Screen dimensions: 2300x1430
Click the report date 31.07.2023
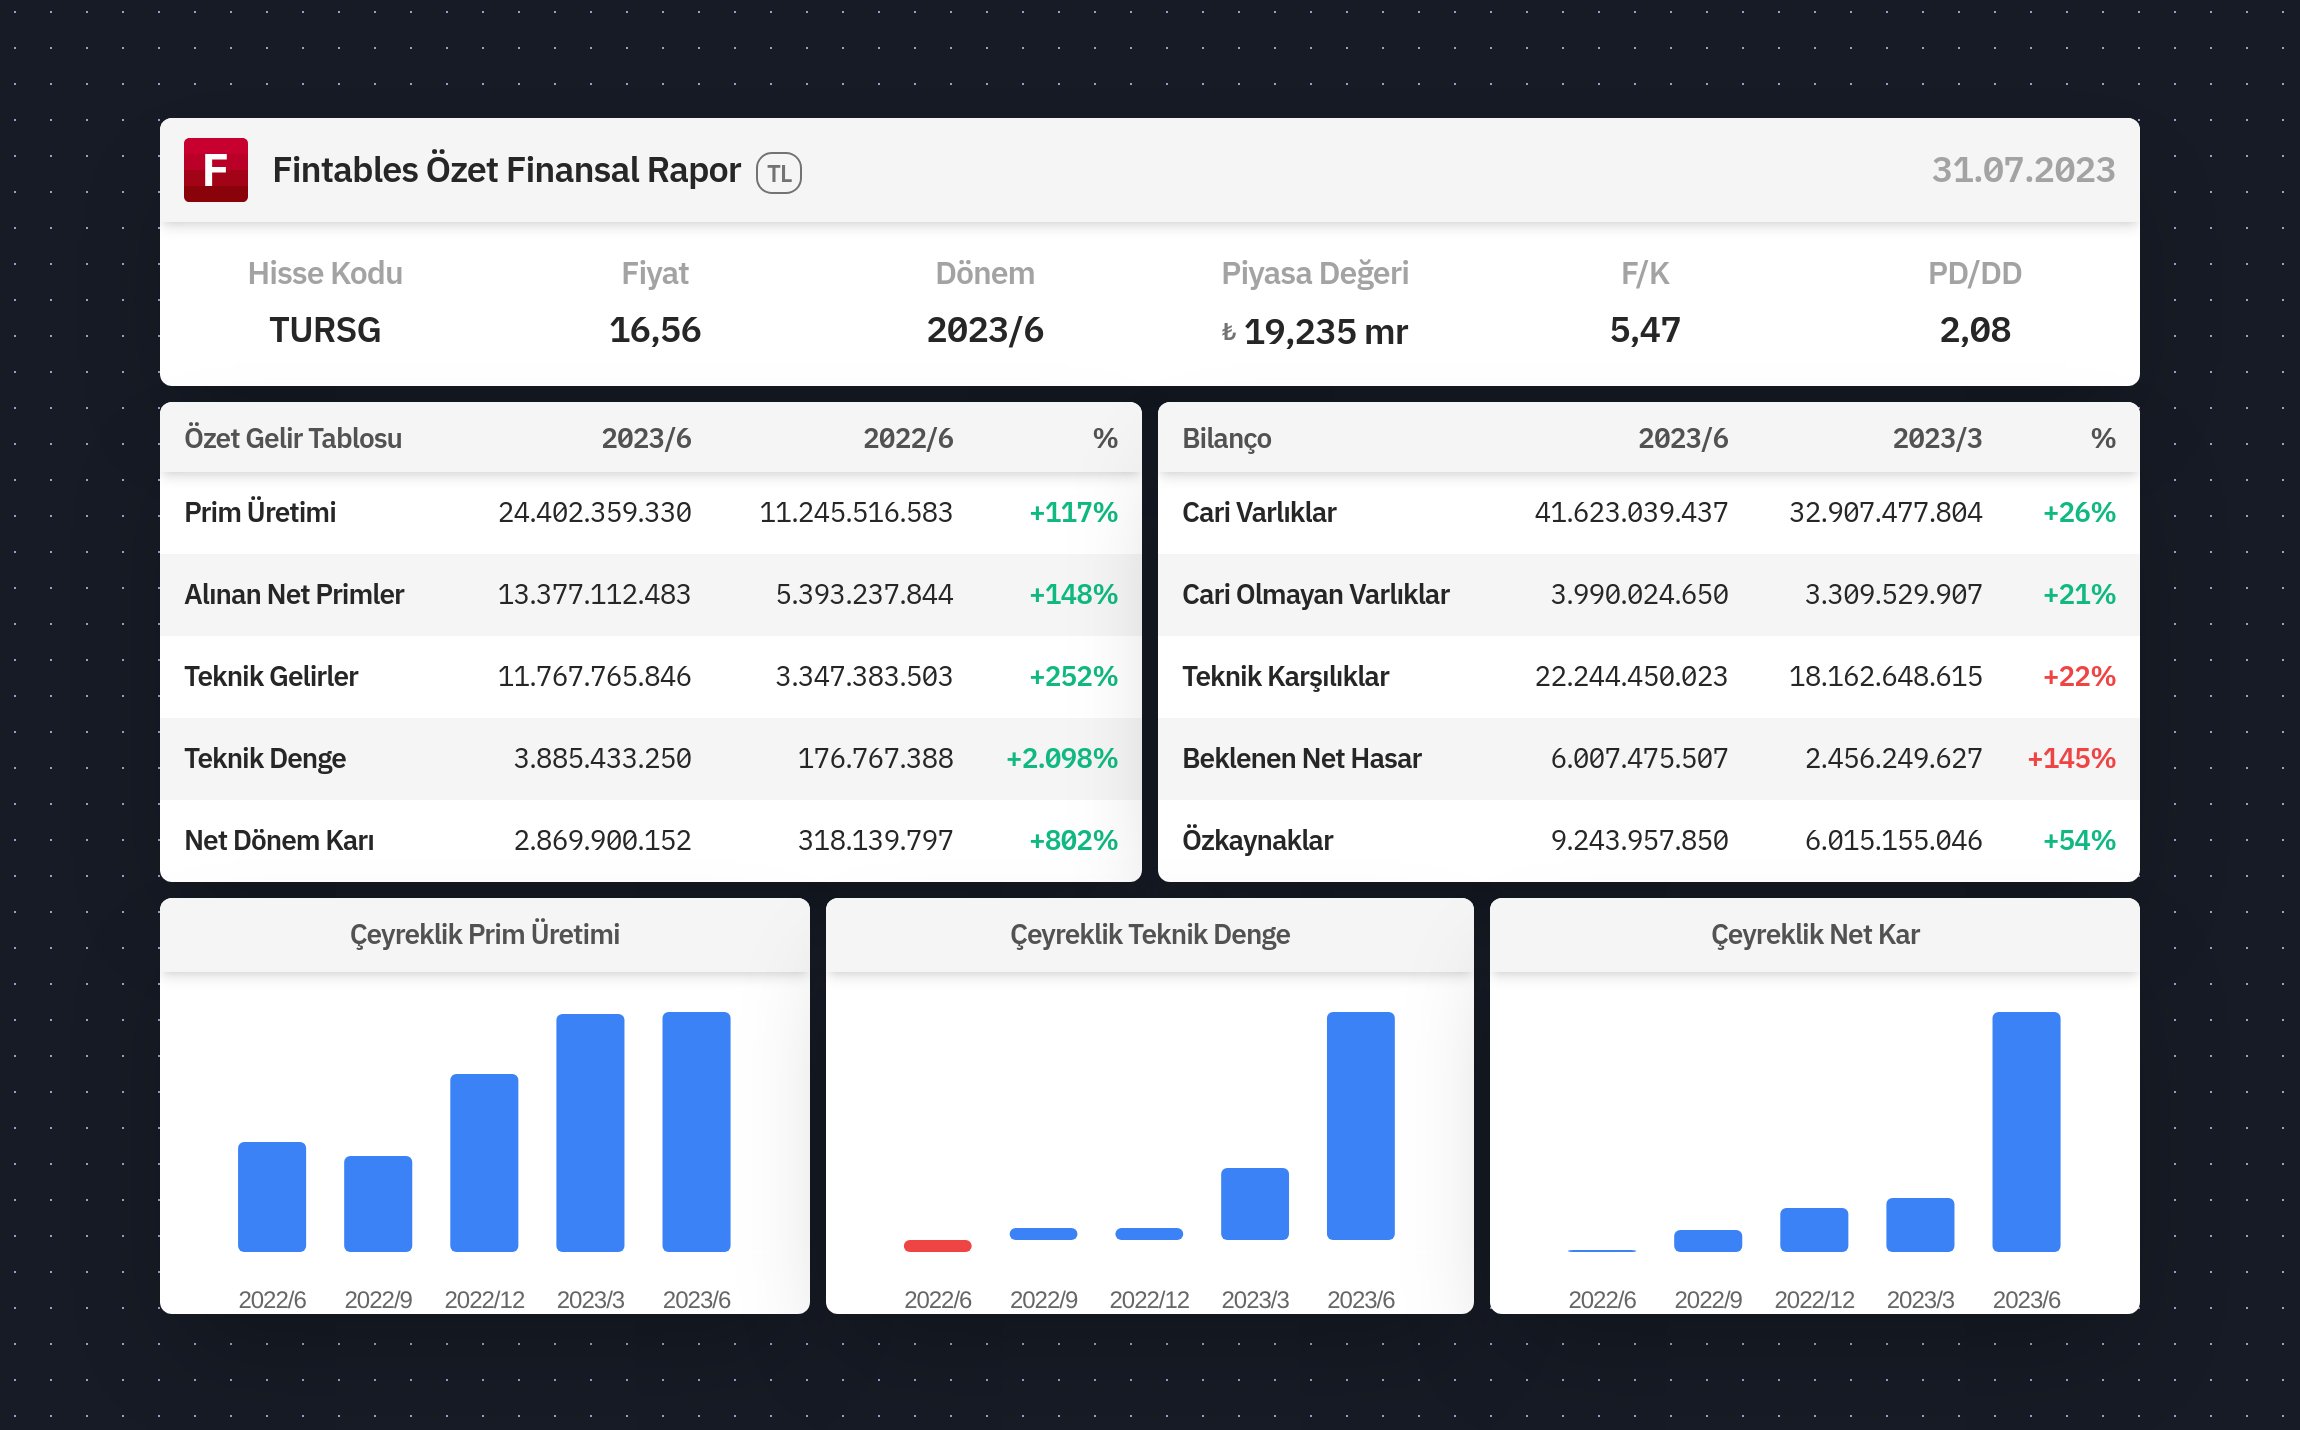coord(2022,170)
